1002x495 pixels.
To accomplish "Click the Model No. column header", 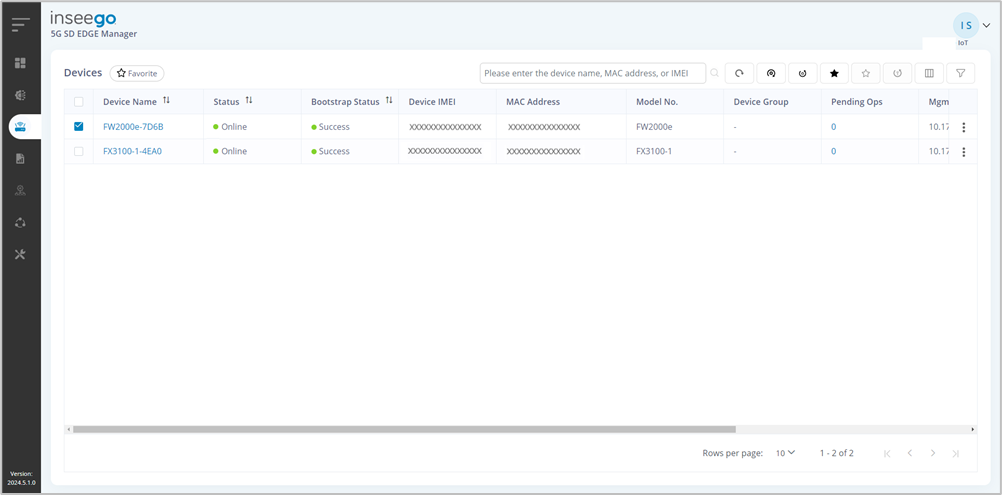I will pyautogui.click(x=657, y=102).
